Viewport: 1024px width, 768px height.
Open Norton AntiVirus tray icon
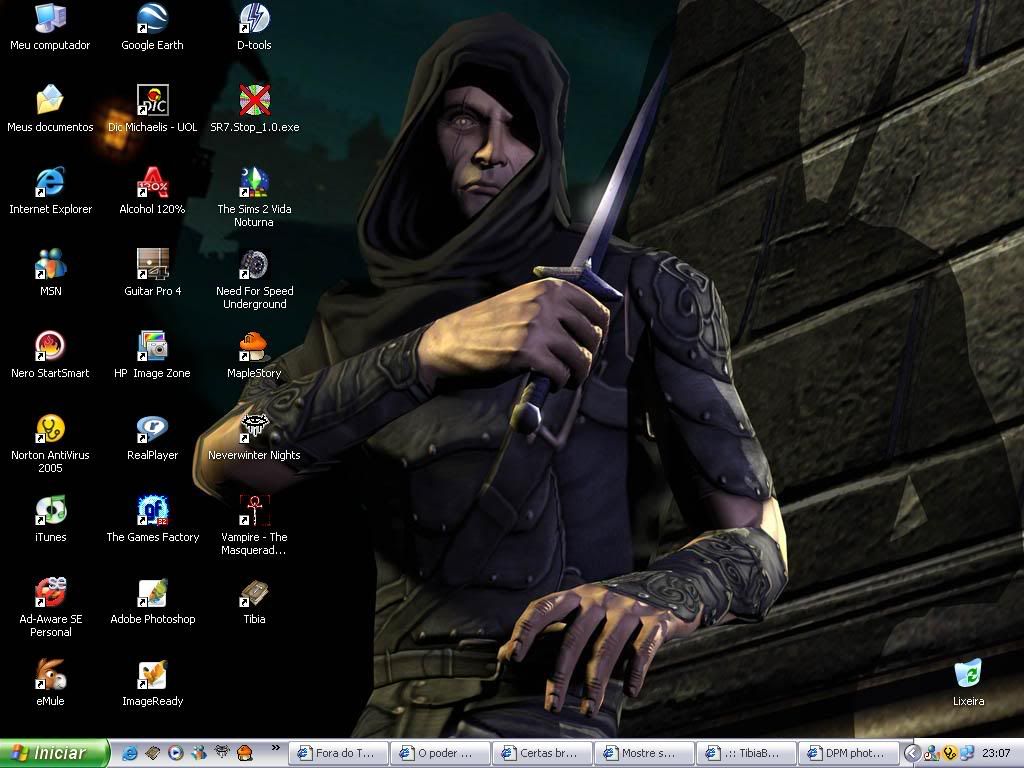950,754
